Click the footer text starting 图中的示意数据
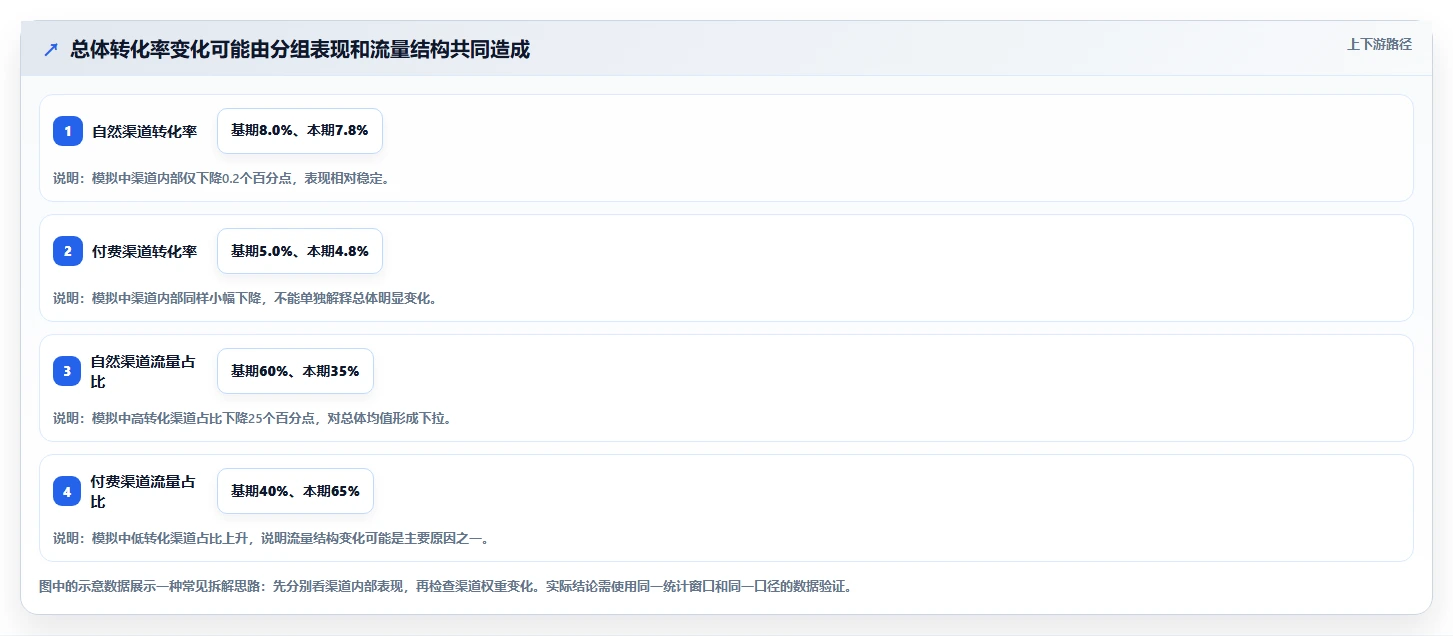The width and height of the screenshot is (1453, 636). click(445, 586)
